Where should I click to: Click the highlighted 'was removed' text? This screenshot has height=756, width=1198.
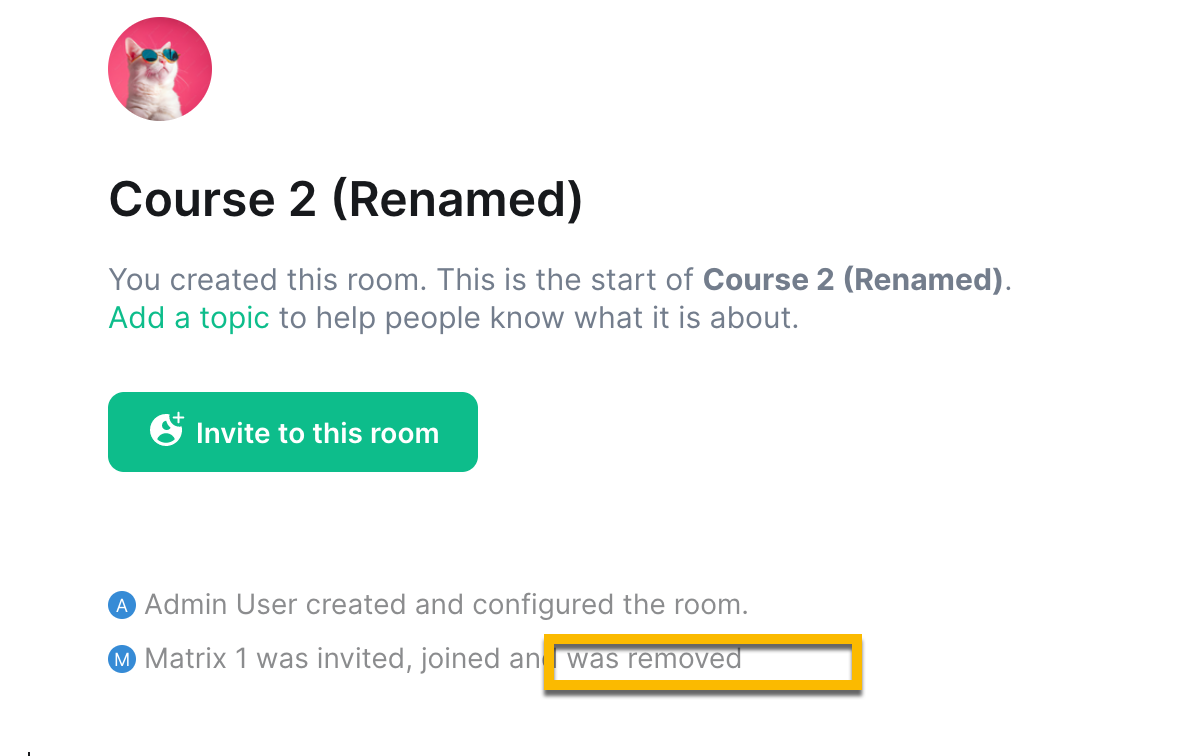654,659
